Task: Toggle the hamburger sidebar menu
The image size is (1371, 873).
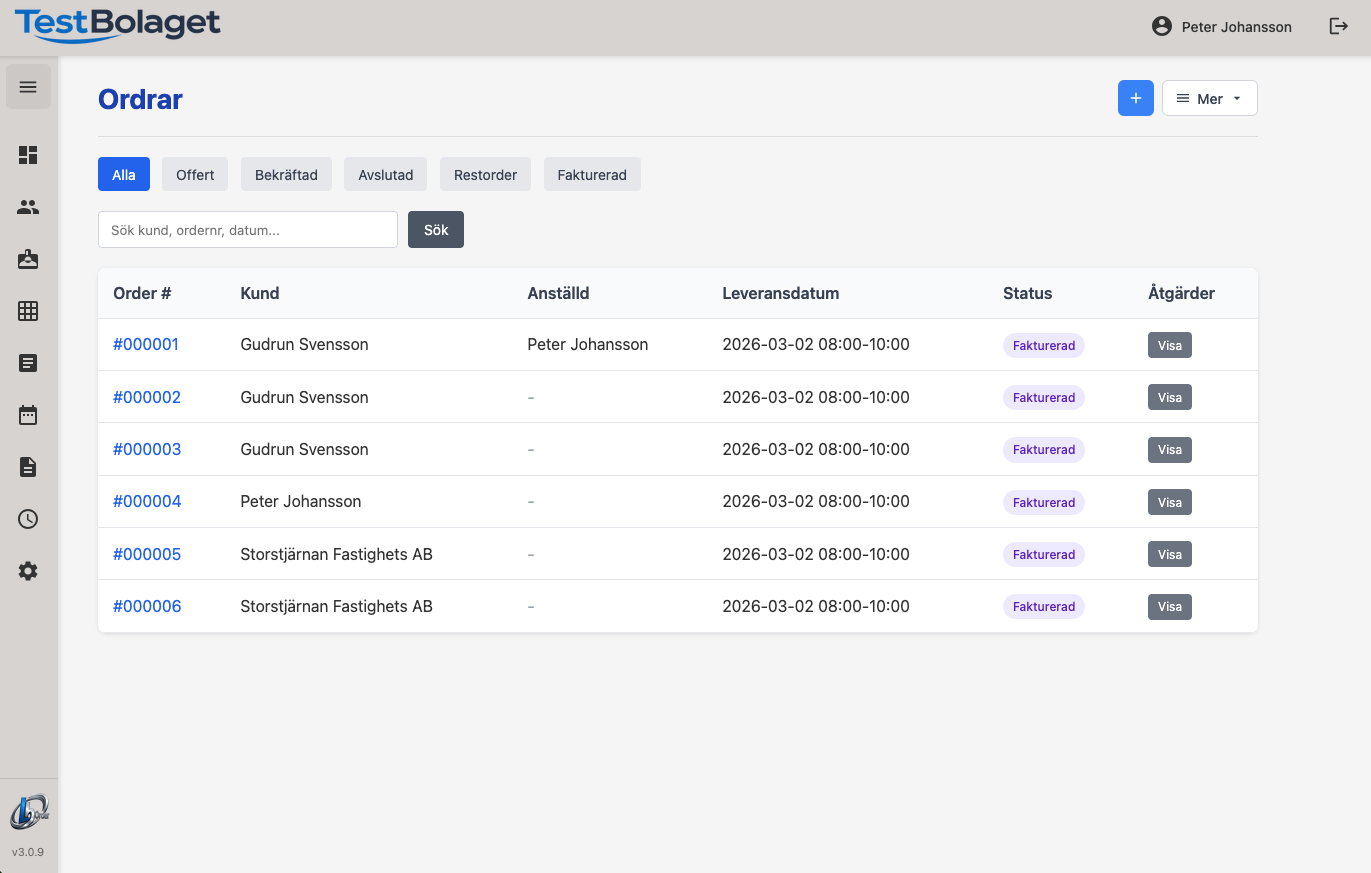Action: [x=28, y=87]
